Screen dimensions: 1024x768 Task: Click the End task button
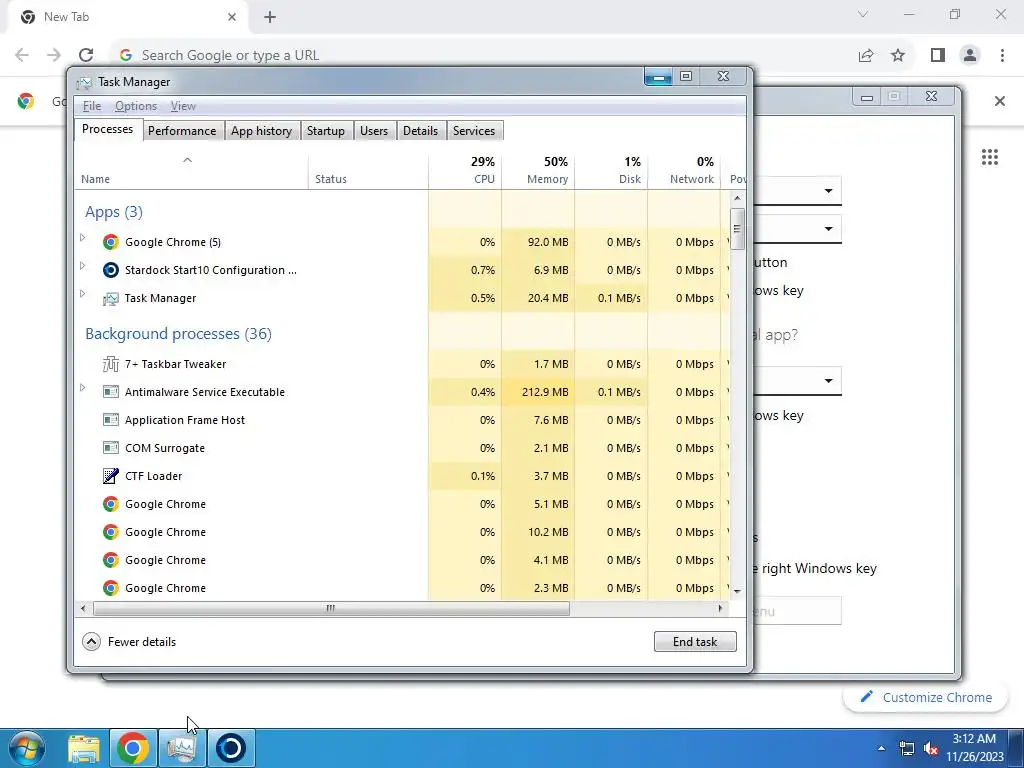695,642
